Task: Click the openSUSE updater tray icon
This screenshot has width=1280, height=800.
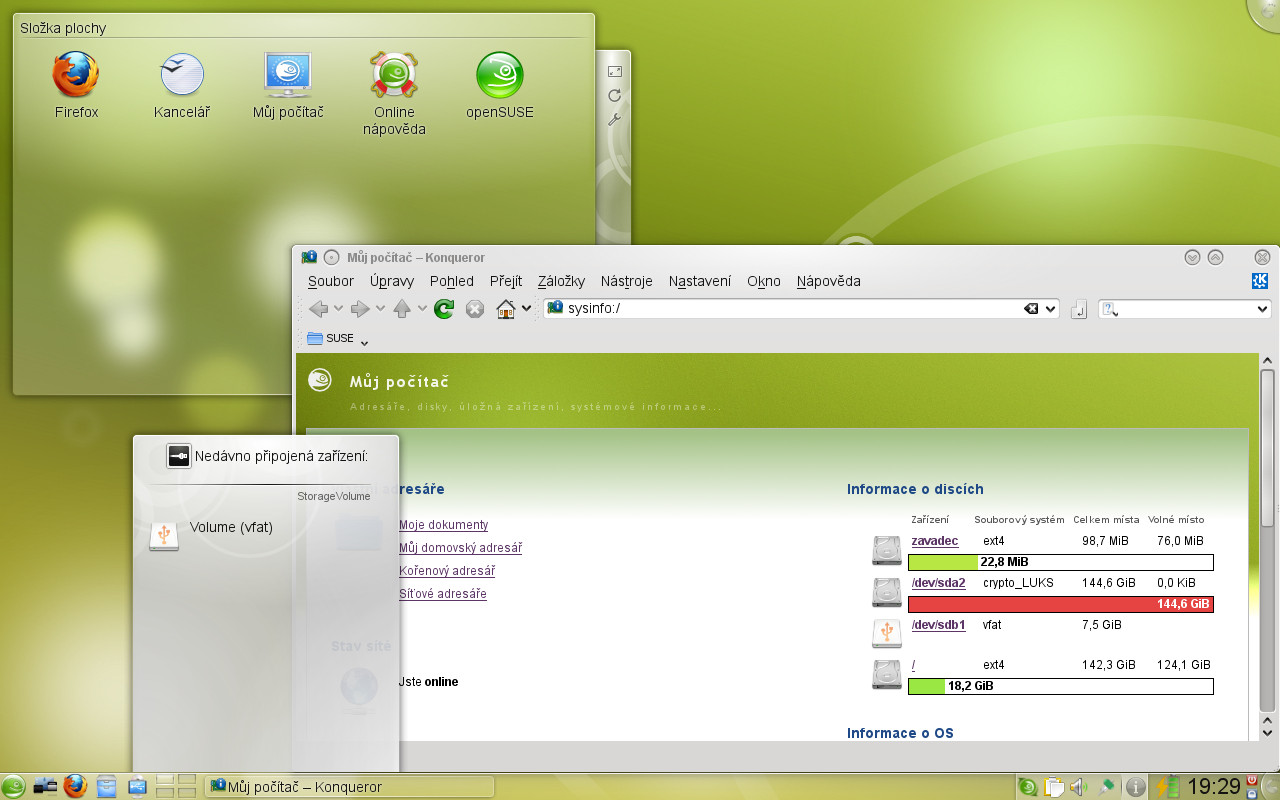Action: 1028,787
